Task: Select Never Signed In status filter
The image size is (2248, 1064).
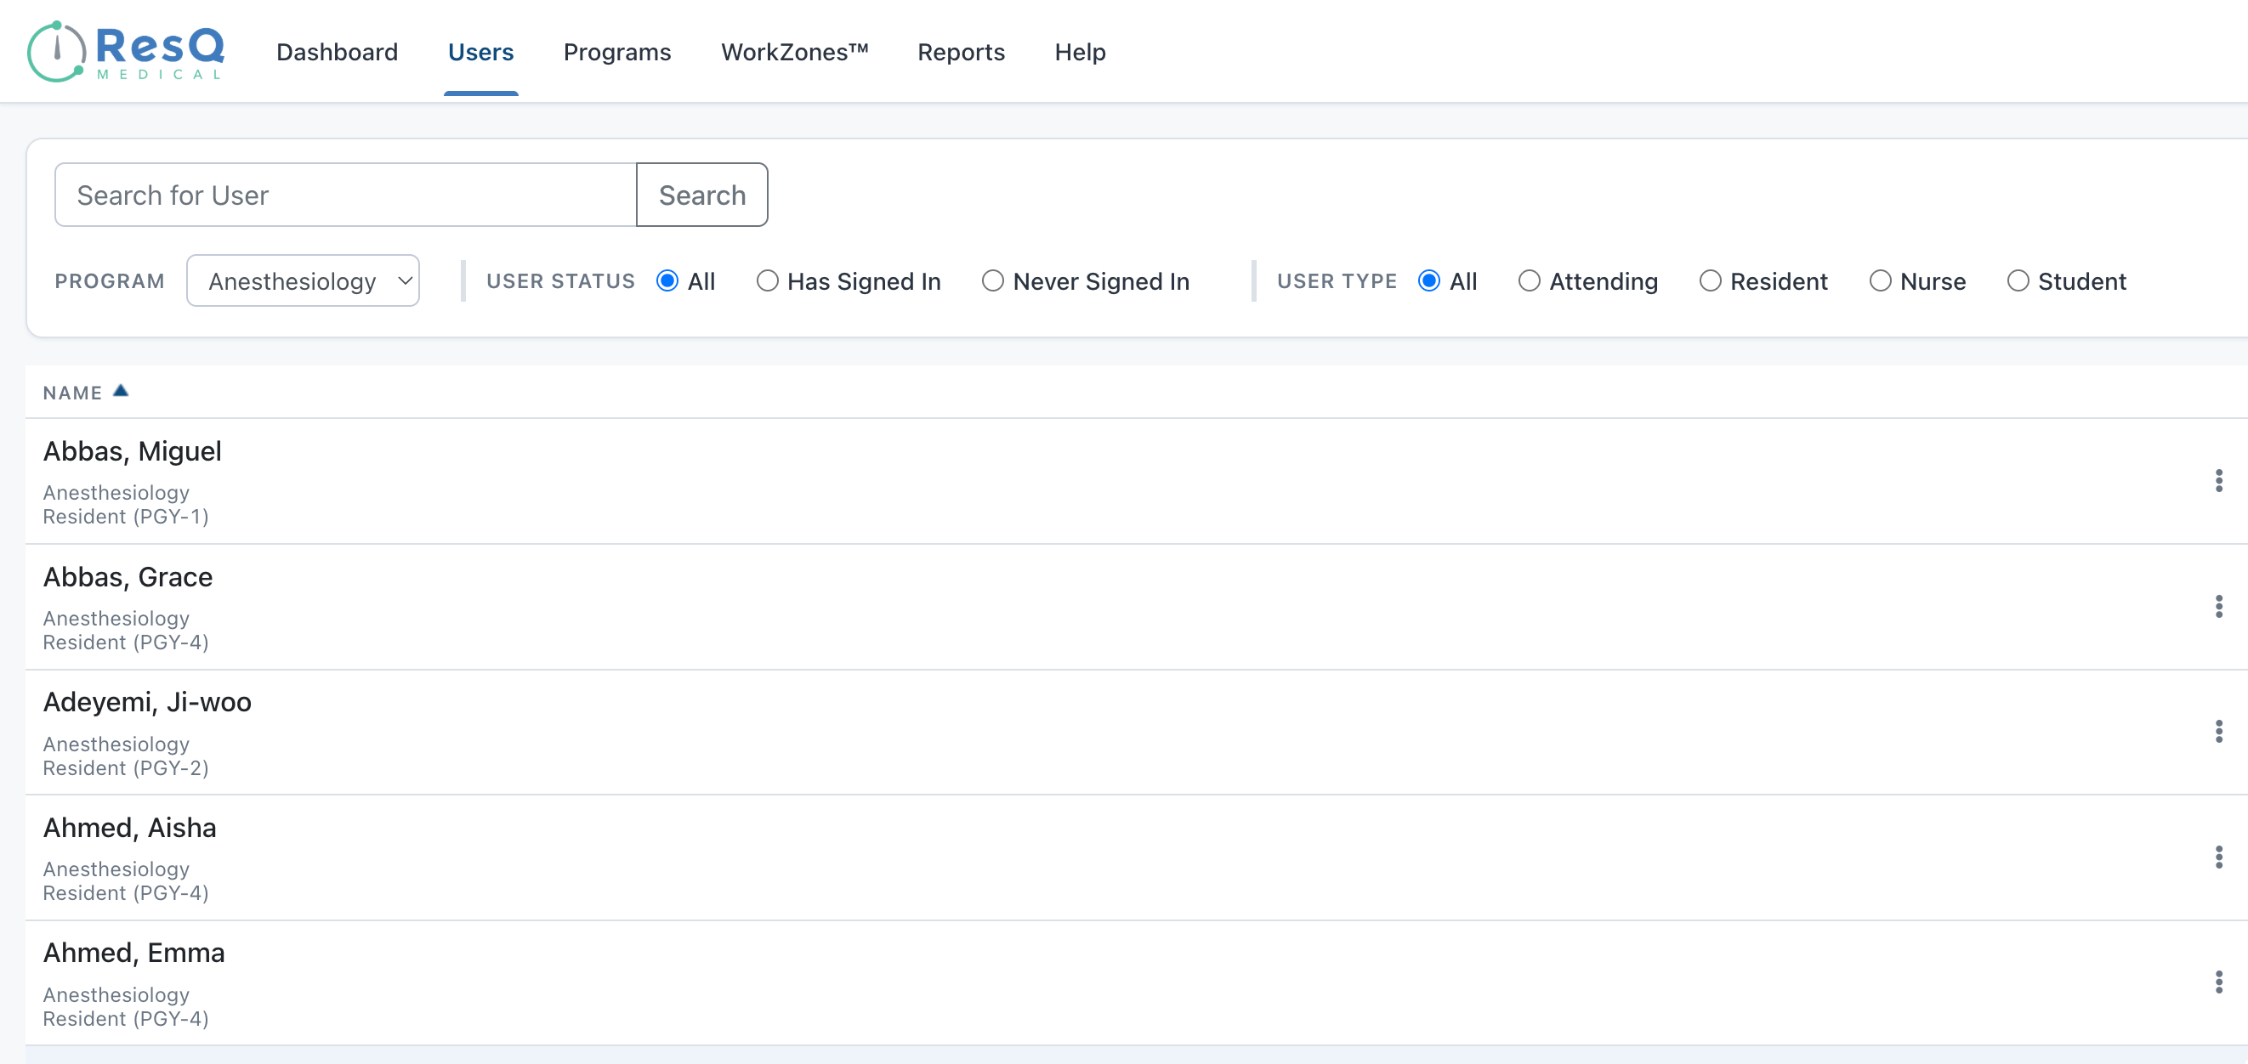Action: pyautogui.click(x=992, y=281)
